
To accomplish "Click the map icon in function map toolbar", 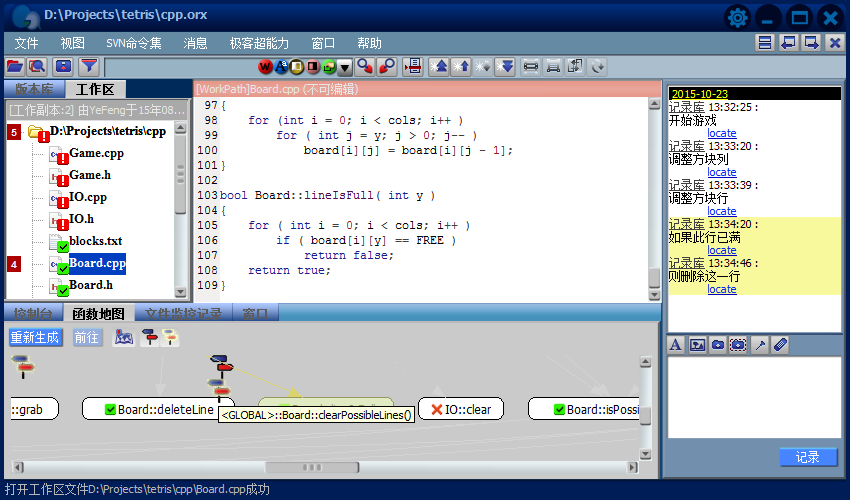I will click(124, 338).
